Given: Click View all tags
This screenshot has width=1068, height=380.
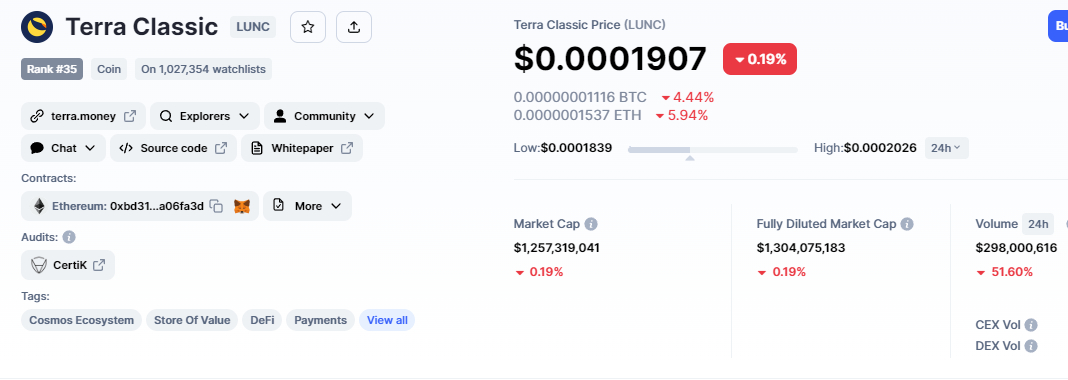Looking at the screenshot, I should [387, 320].
